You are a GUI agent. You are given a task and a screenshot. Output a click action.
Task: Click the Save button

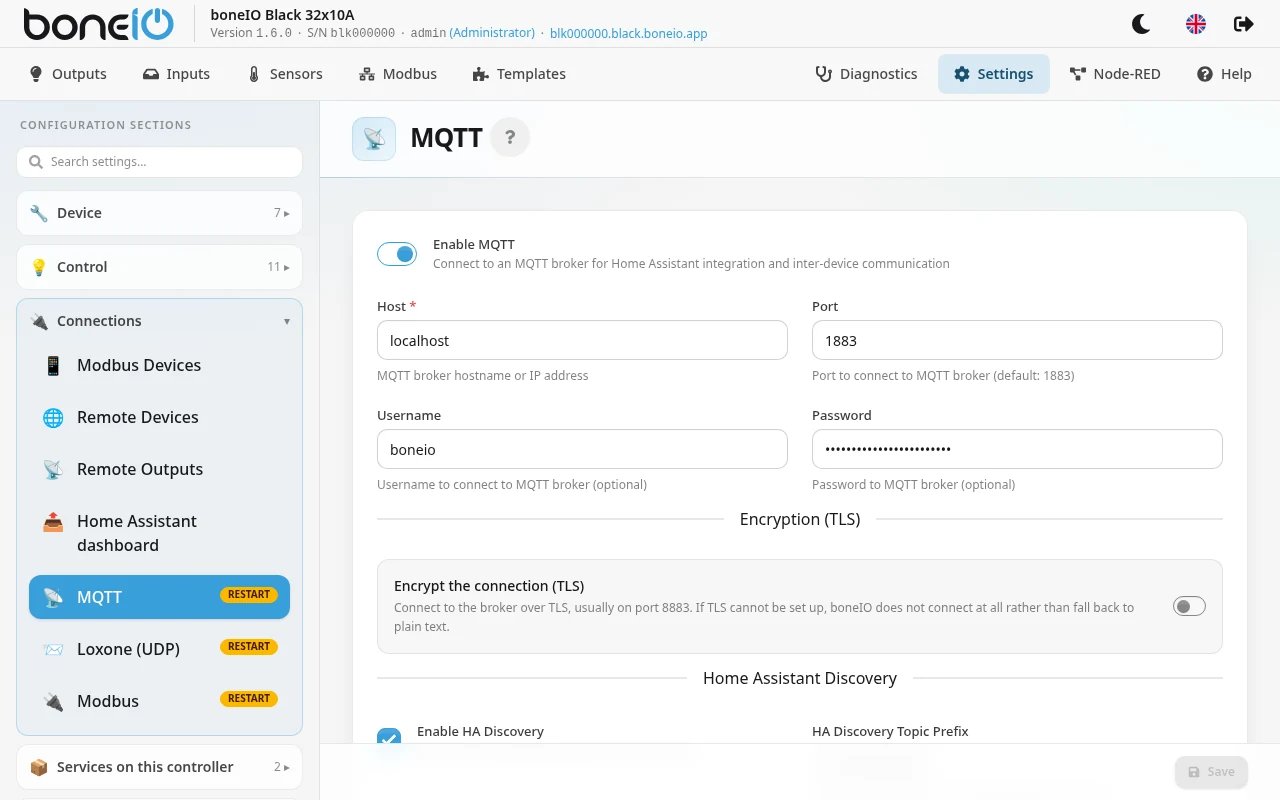coord(1211,772)
